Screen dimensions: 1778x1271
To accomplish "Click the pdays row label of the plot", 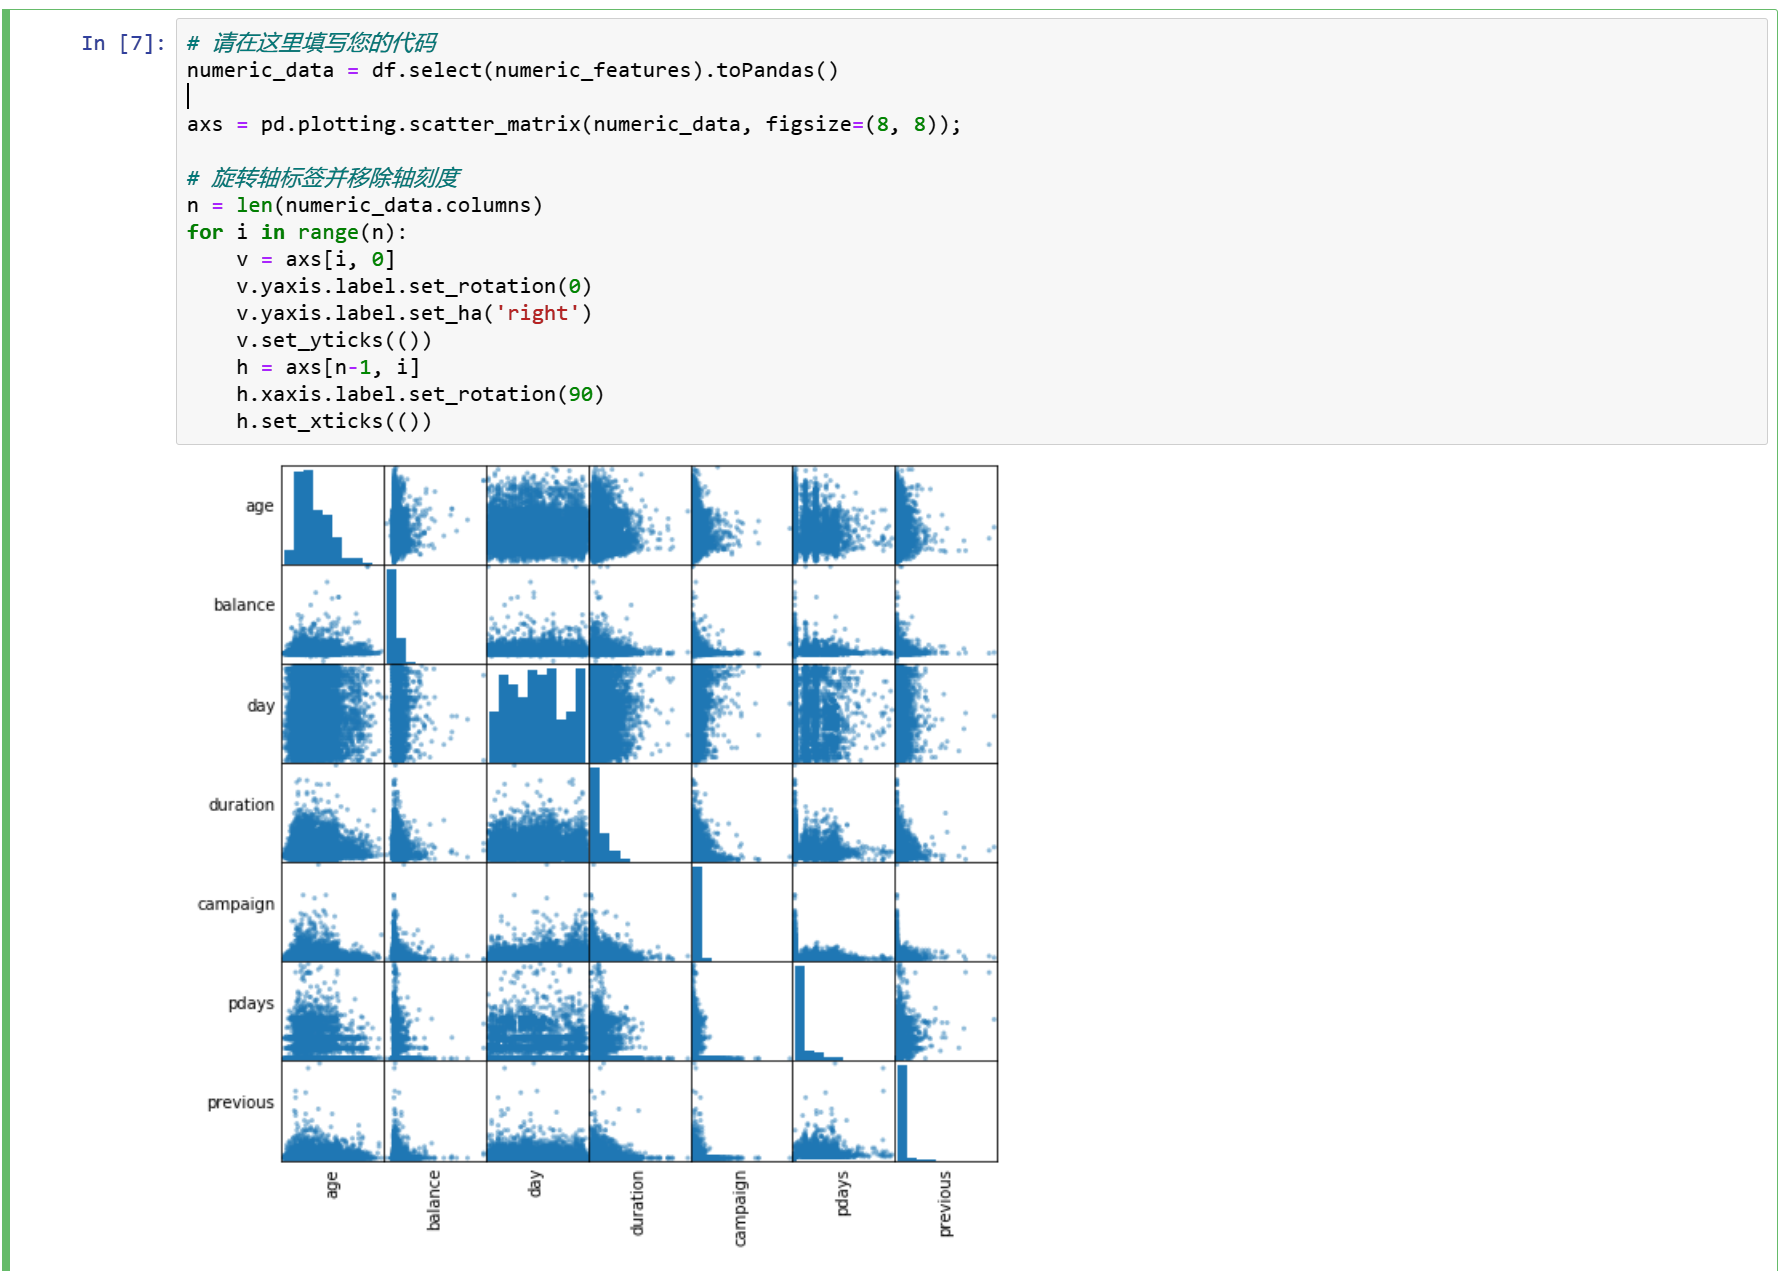I will (x=251, y=1004).
